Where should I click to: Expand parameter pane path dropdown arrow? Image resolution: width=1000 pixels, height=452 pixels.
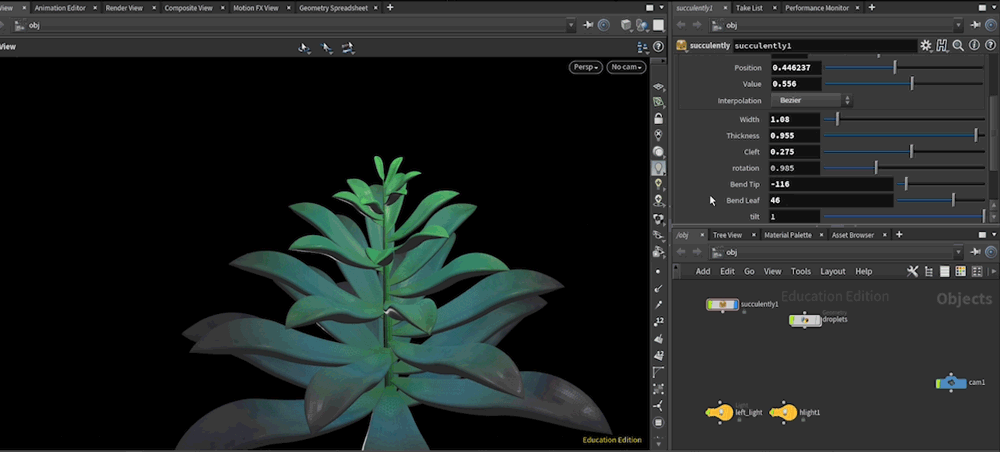[958, 25]
